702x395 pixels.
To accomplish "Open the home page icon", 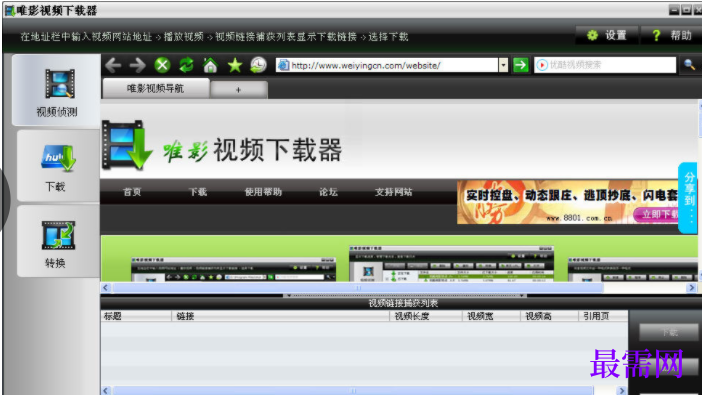I will (x=210, y=65).
